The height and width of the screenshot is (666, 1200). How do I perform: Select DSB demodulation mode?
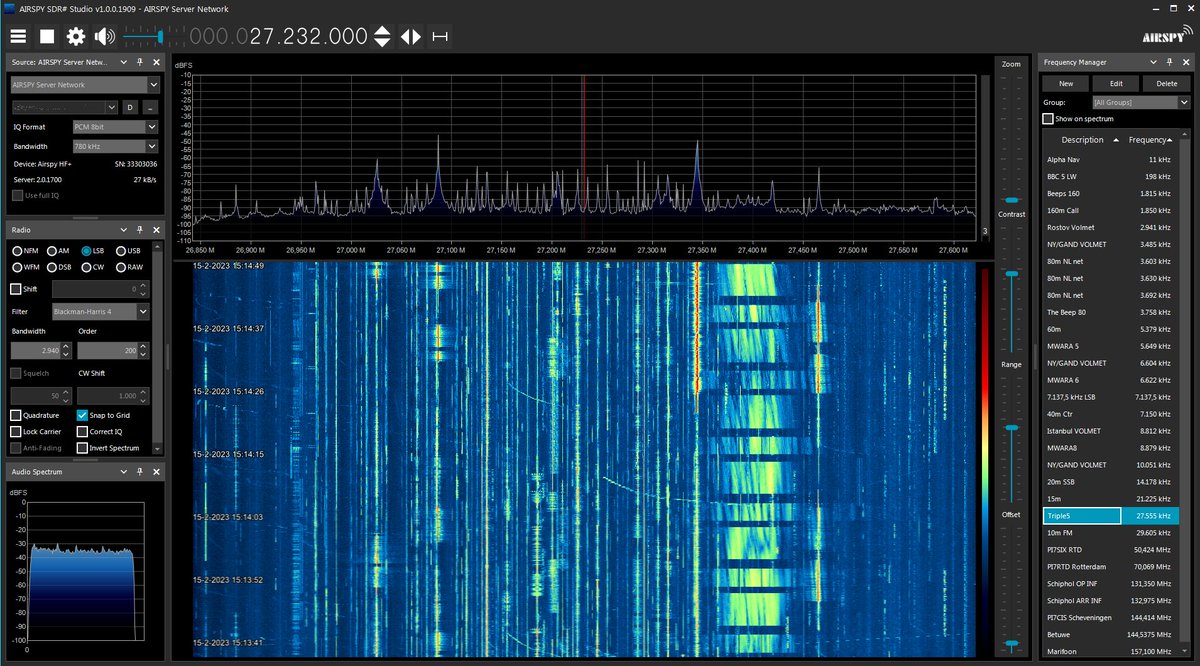pyautogui.click(x=51, y=267)
